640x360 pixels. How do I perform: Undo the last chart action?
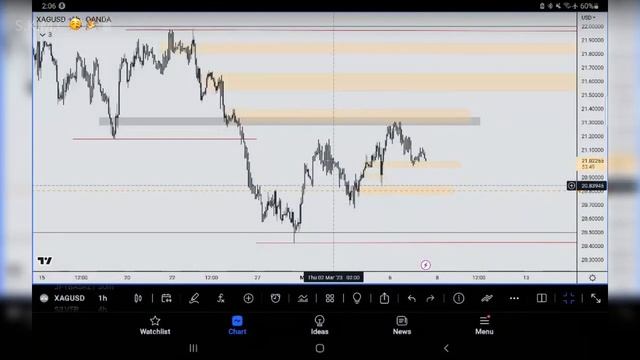pos(411,299)
